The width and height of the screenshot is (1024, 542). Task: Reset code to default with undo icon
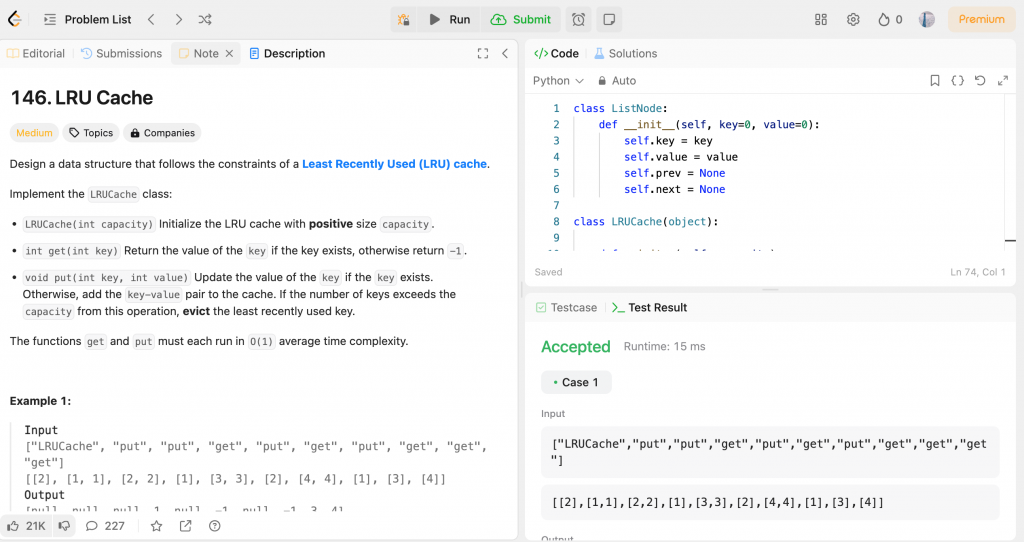pyautogui.click(x=980, y=80)
